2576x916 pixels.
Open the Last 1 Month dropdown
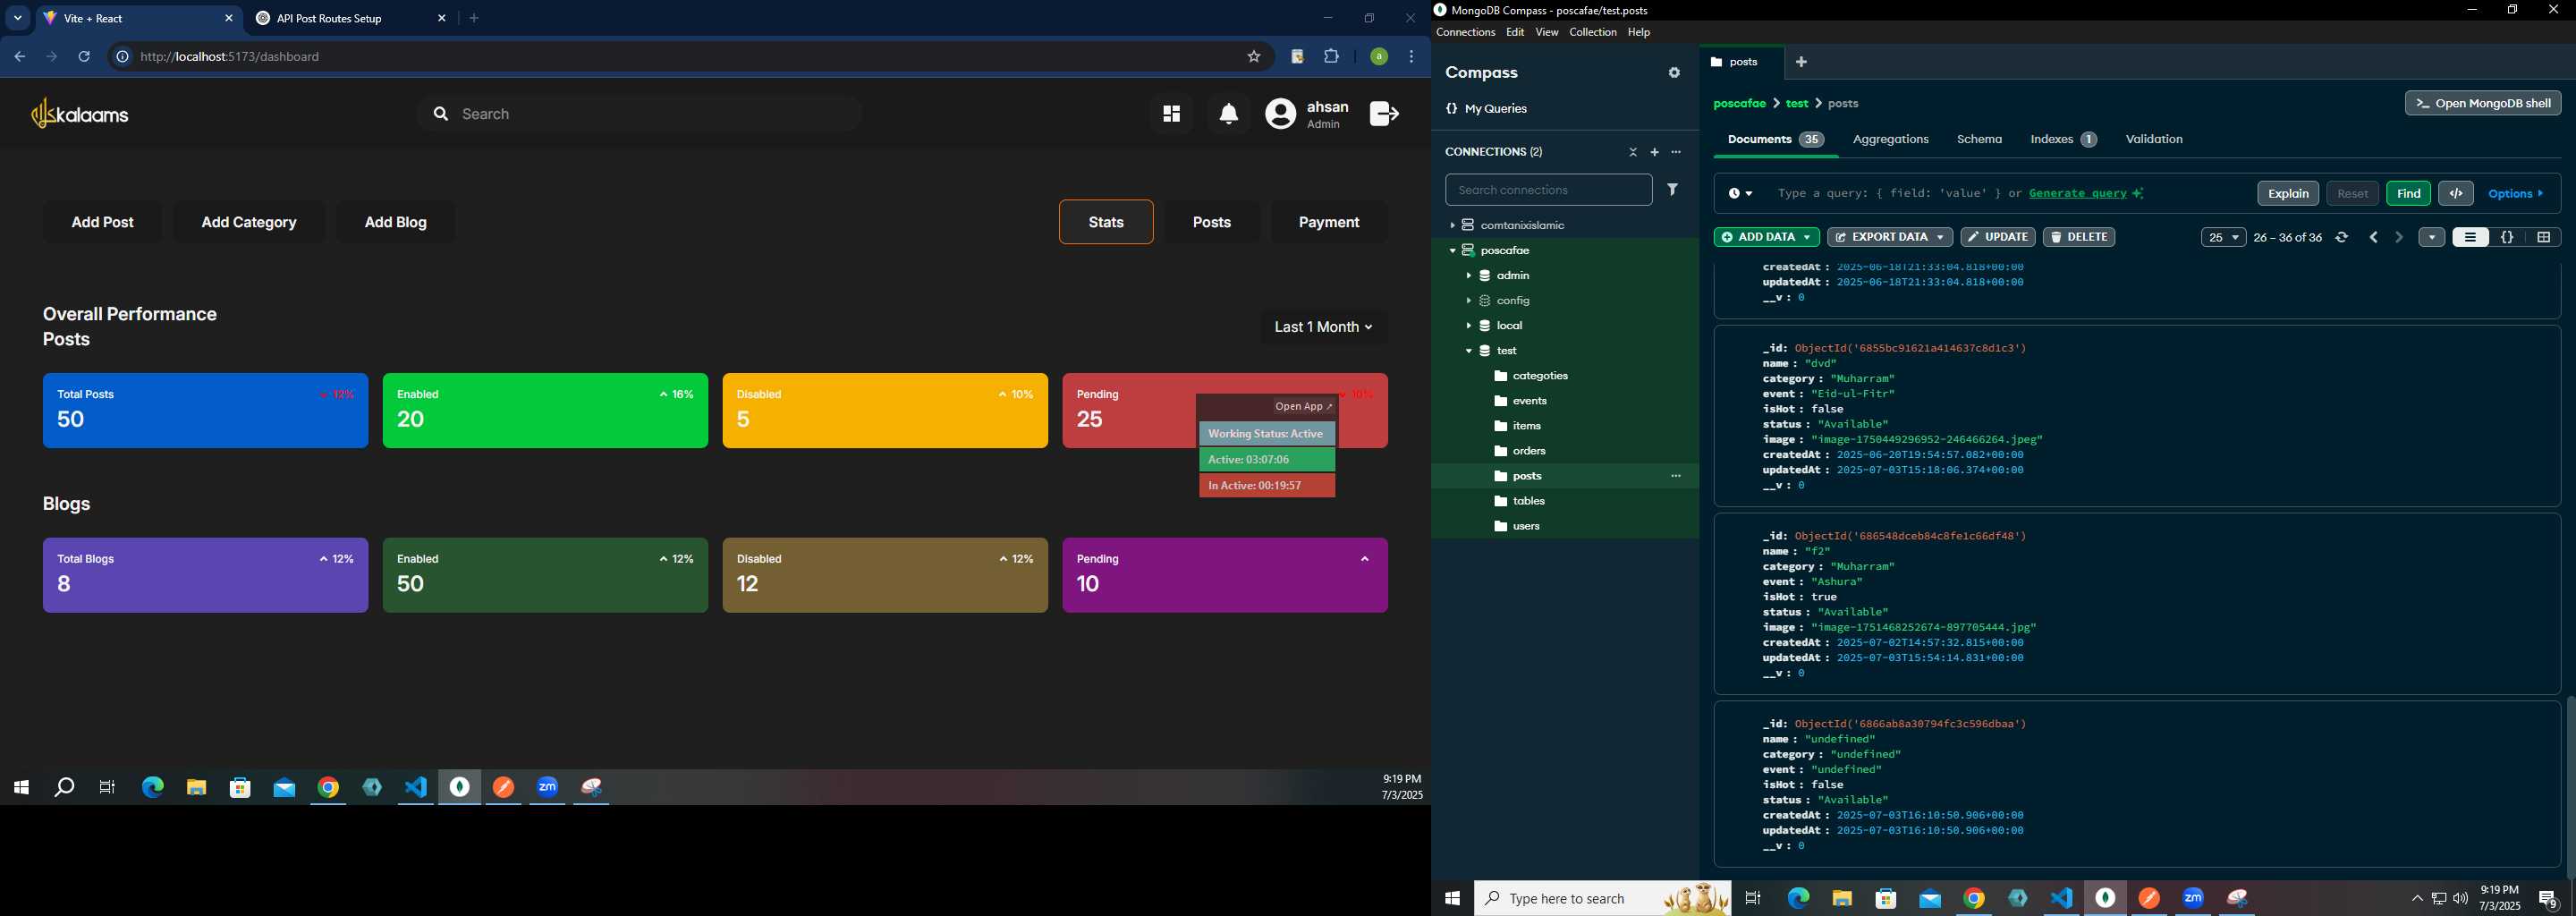[x=1323, y=327]
